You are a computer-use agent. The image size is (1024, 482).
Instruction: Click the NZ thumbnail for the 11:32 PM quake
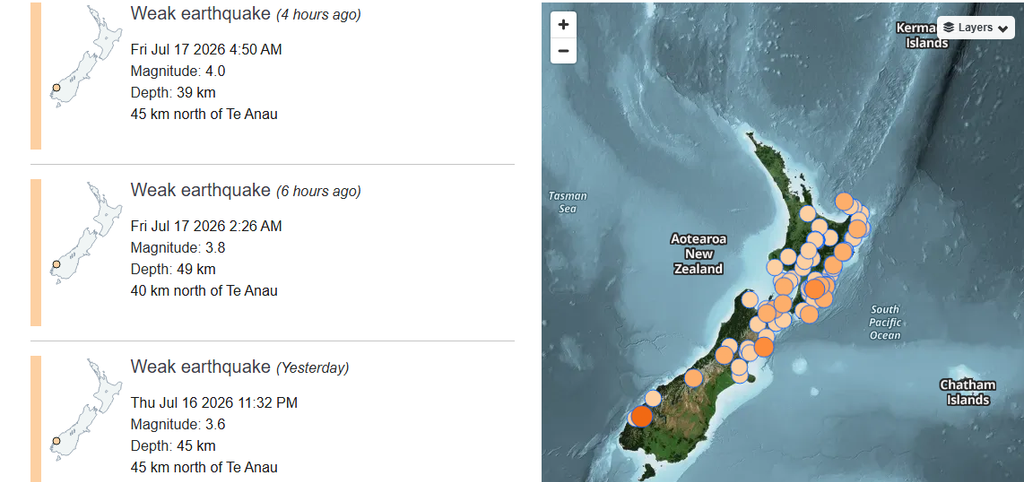[x=86, y=410]
